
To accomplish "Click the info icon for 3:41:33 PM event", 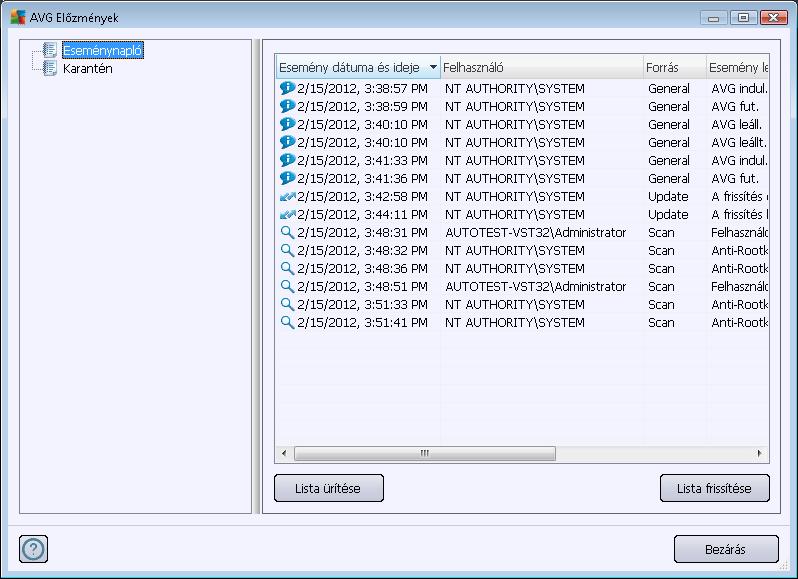I will coord(288,160).
